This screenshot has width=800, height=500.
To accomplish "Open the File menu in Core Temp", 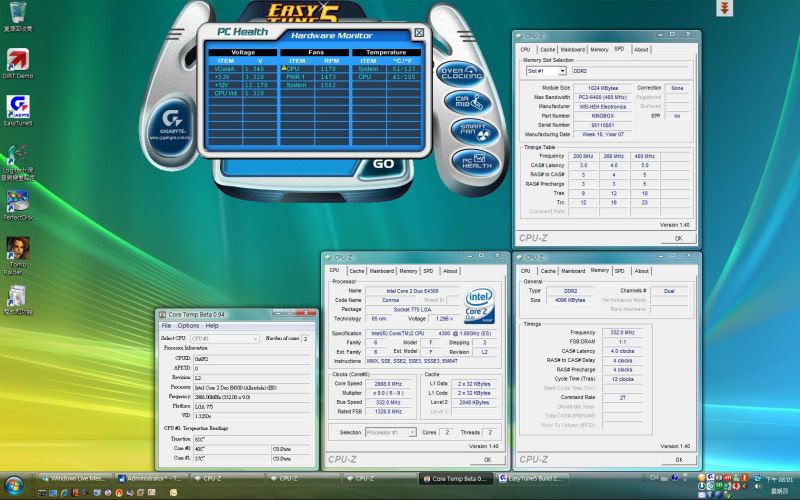I will coord(166,326).
